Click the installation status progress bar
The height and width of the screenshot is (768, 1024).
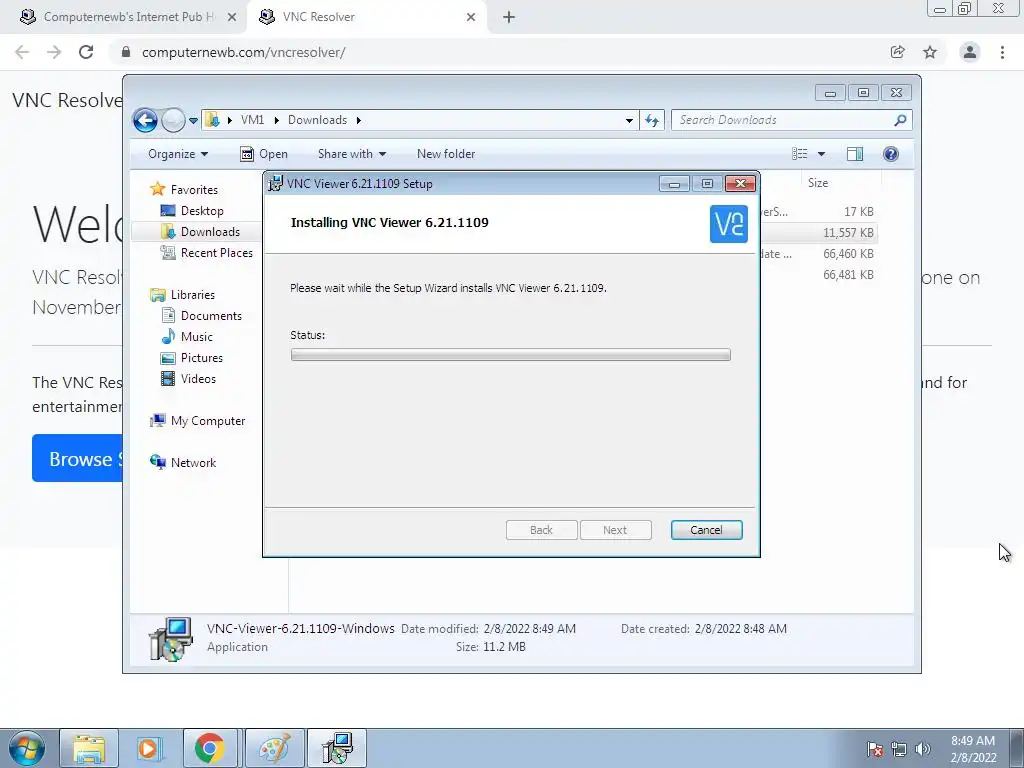[511, 355]
